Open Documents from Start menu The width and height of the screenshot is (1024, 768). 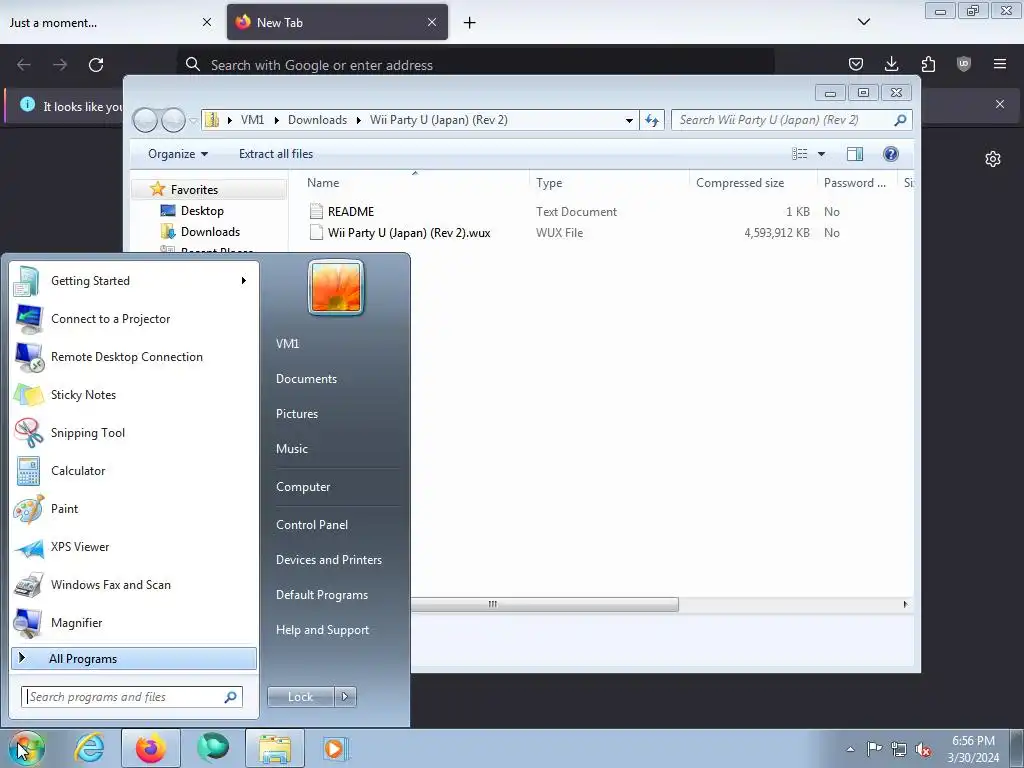click(306, 379)
